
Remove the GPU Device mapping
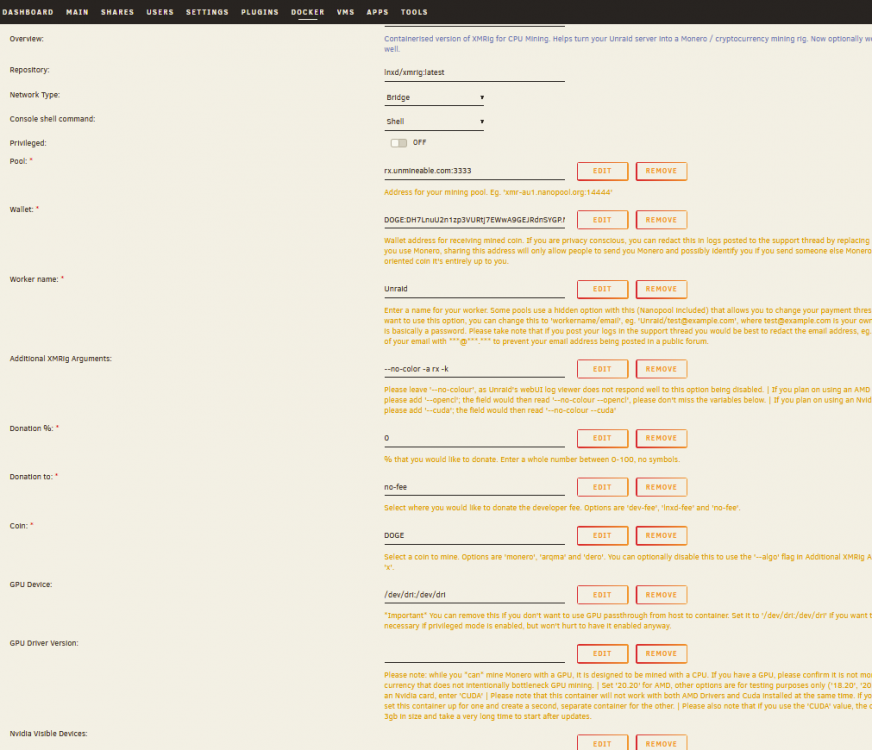(661, 595)
